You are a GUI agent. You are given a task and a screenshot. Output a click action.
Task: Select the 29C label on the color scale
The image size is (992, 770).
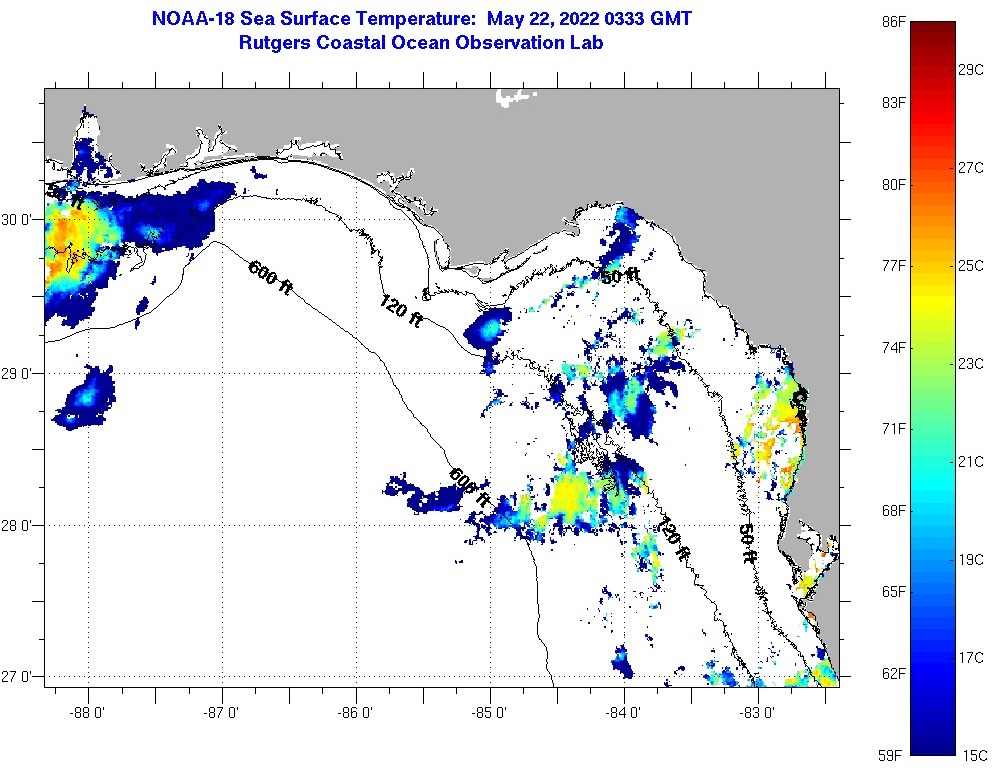pyautogui.click(x=972, y=69)
